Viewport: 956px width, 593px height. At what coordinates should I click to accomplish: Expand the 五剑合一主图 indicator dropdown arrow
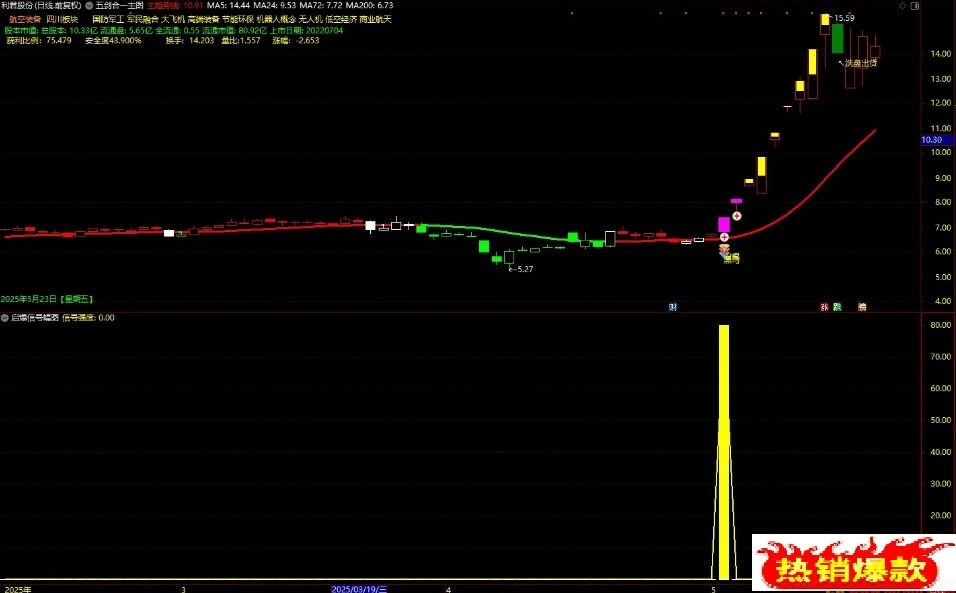tap(90, 6)
